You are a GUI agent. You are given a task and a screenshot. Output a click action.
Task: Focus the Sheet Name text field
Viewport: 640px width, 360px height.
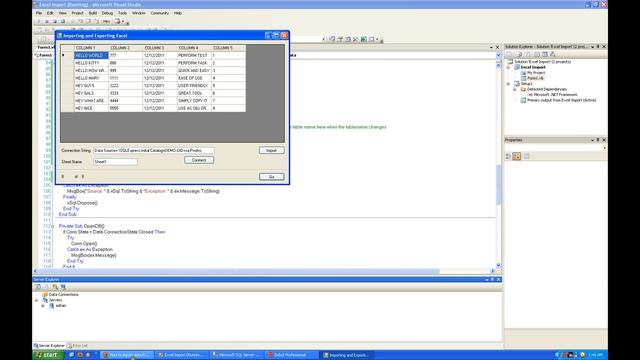[x=115, y=162]
